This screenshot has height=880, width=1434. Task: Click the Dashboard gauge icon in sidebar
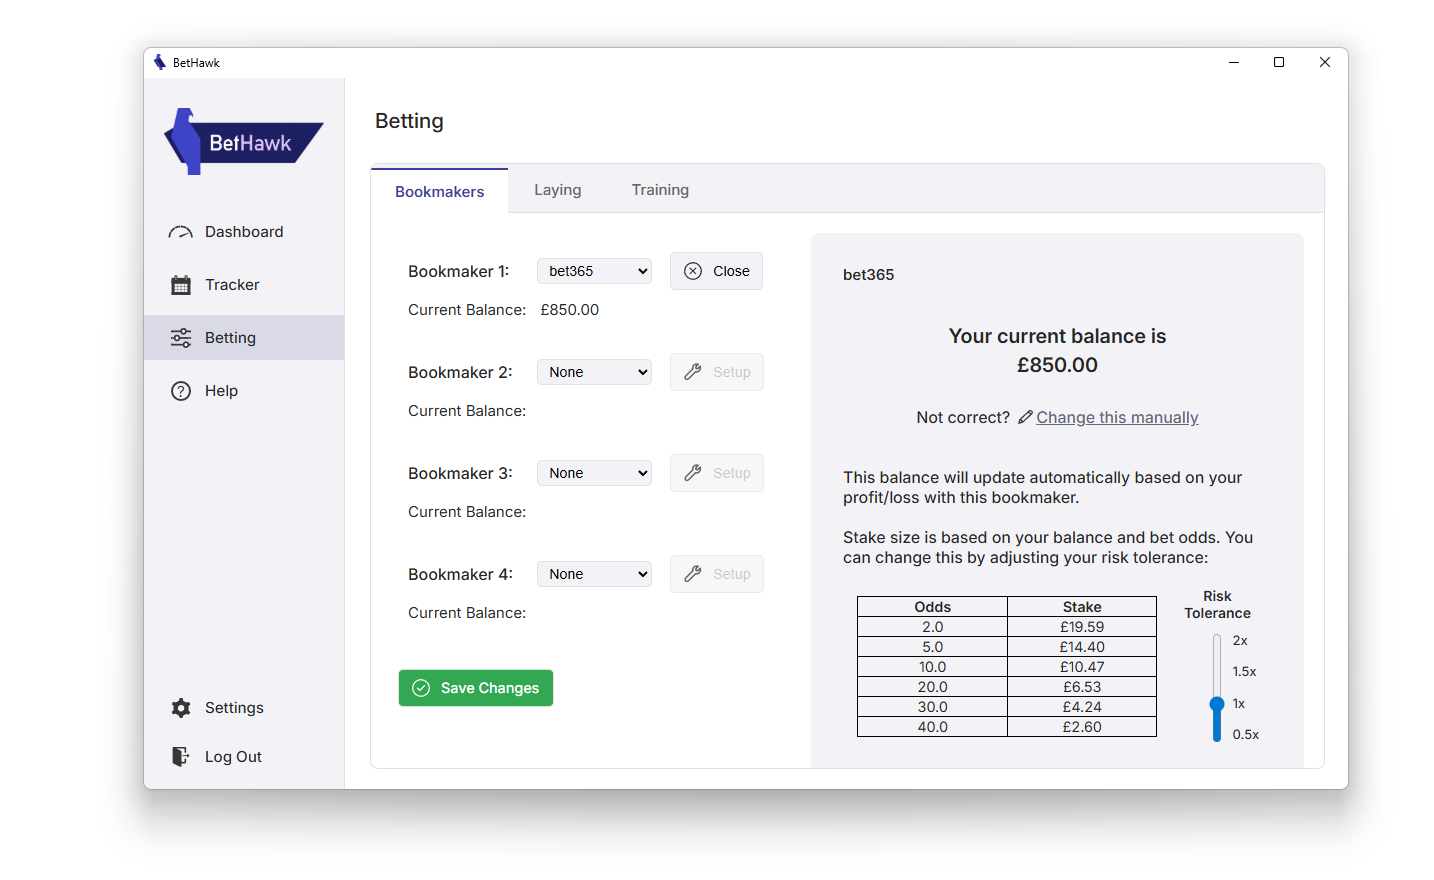(180, 232)
